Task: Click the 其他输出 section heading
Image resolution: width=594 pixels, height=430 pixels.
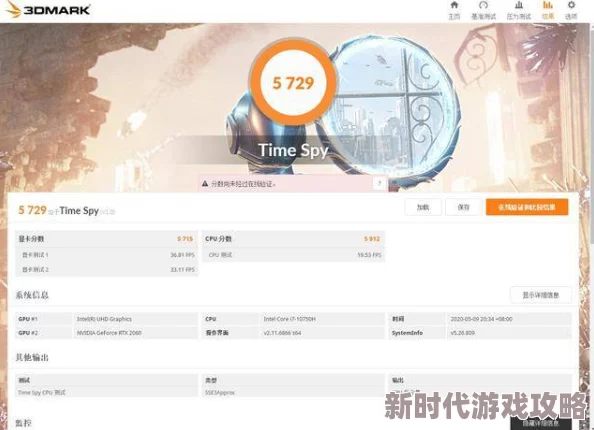Action: click(32, 357)
